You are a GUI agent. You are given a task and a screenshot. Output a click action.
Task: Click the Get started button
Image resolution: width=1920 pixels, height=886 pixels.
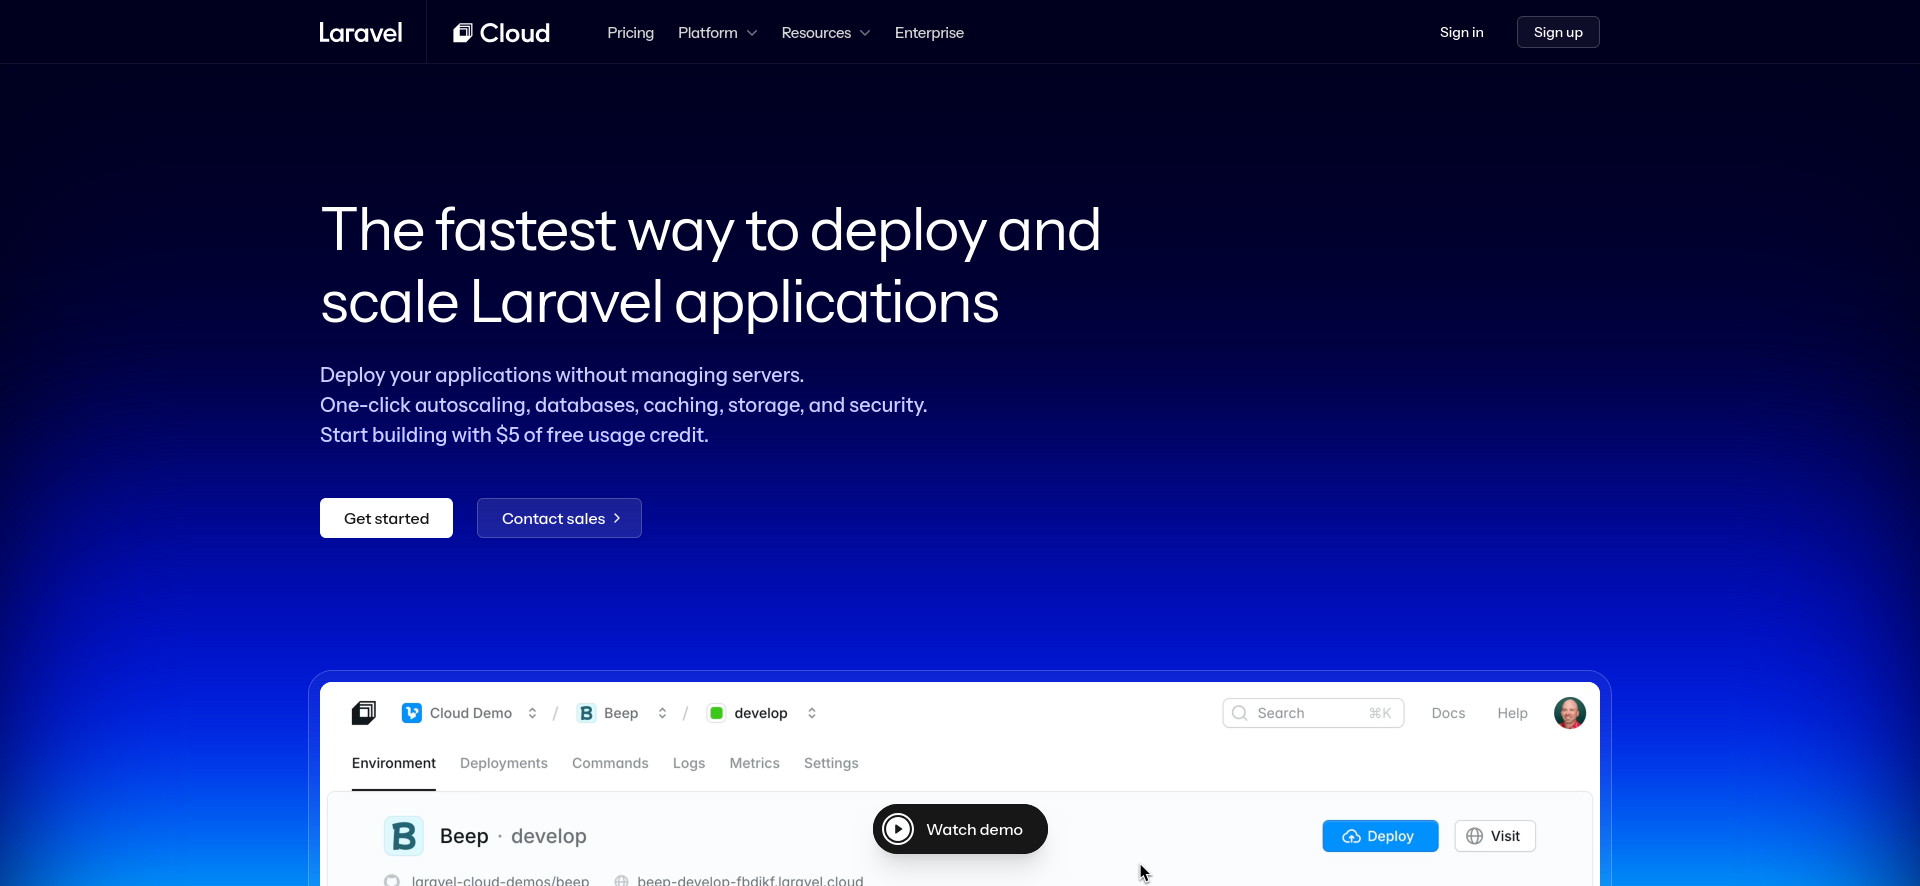386,518
